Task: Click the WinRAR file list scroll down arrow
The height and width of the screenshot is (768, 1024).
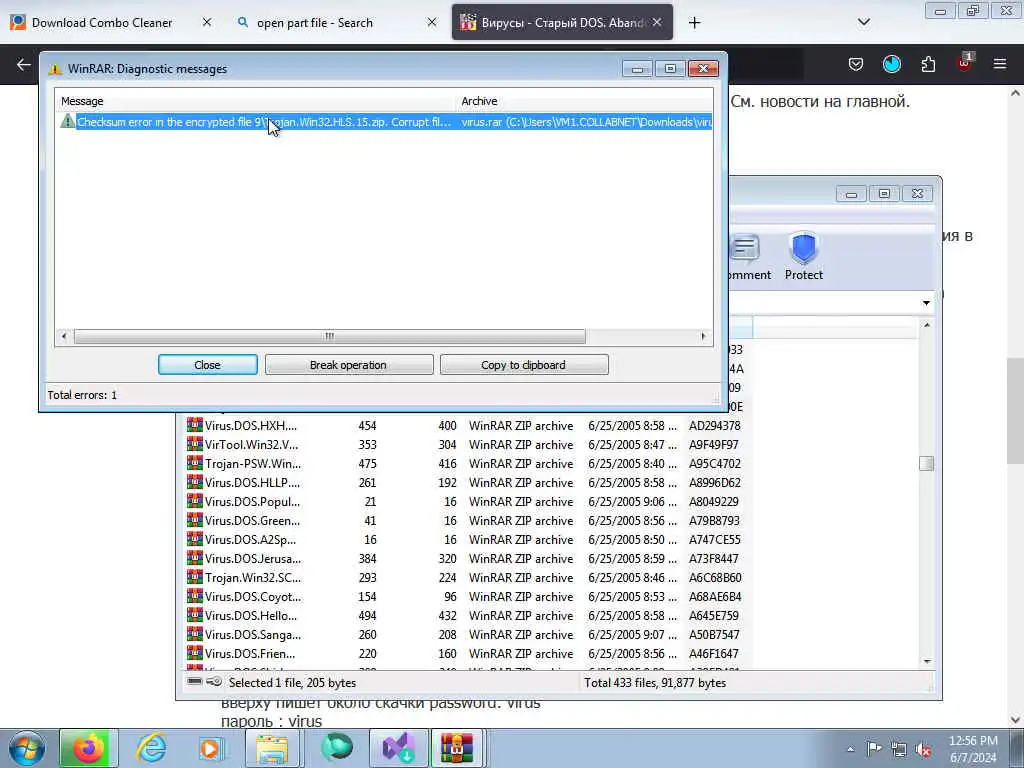Action: (926, 661)
